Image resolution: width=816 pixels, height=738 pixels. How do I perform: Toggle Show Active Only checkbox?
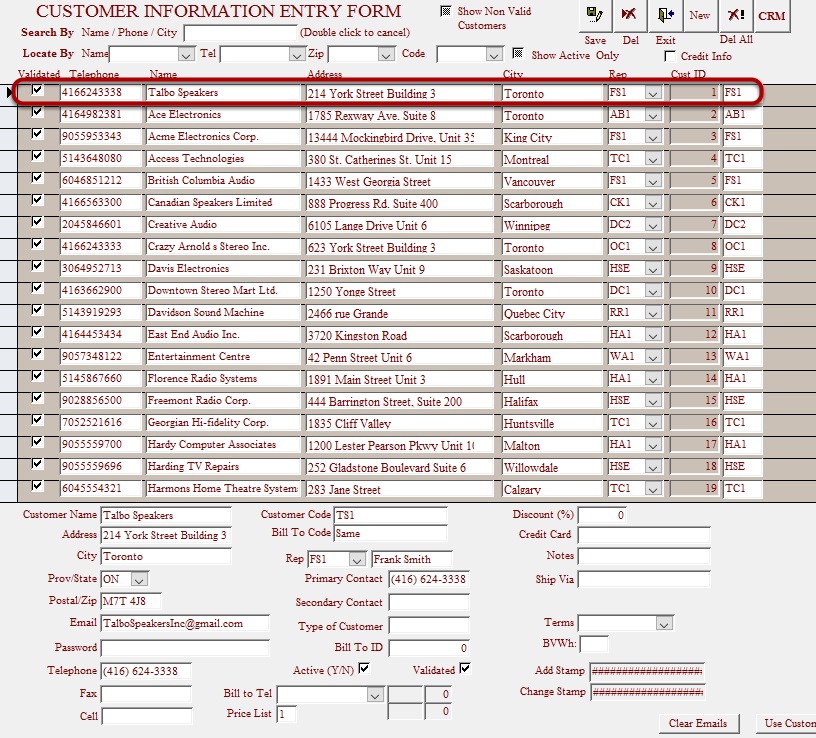coord(518,53)
